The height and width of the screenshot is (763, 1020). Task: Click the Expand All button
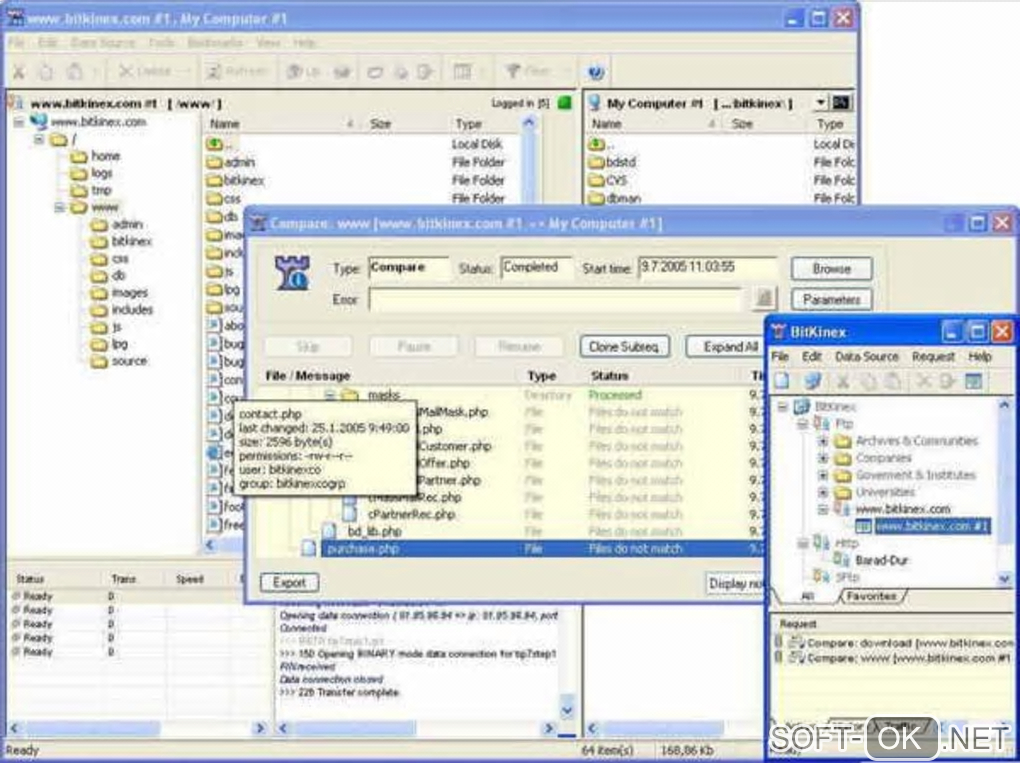pos(726,347)
